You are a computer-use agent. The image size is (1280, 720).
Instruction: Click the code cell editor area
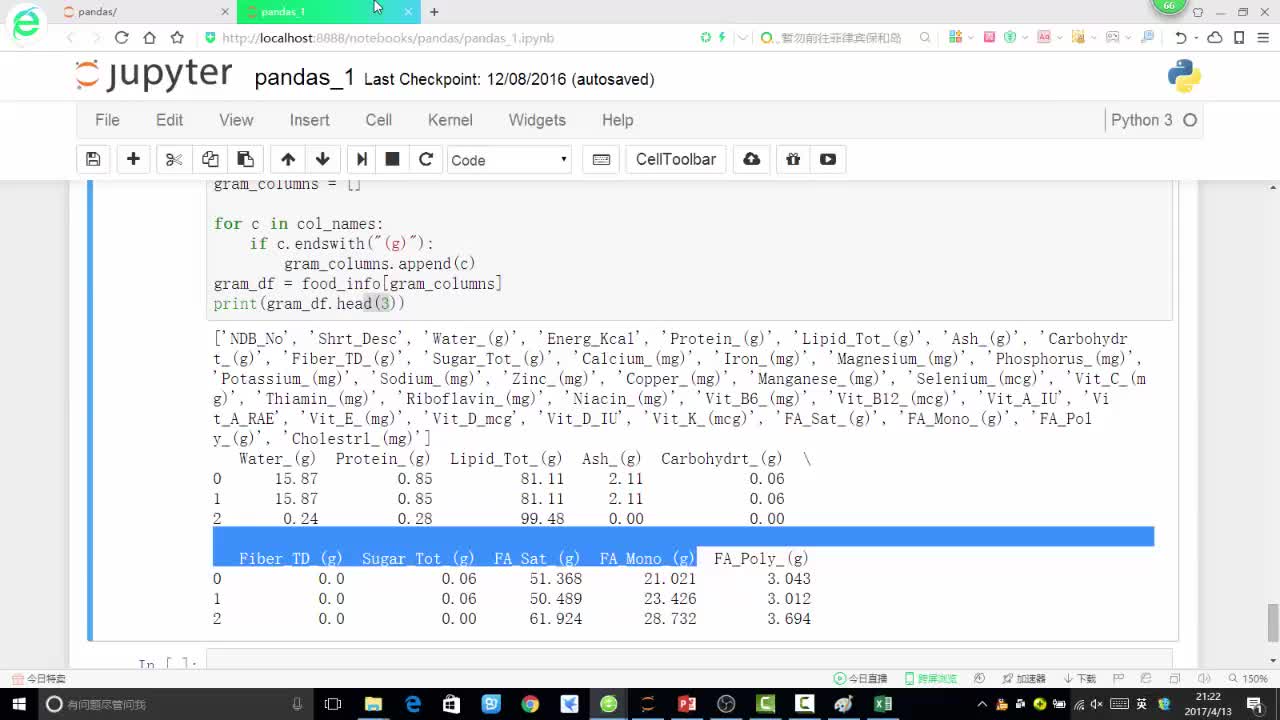[x=689, y=250]
